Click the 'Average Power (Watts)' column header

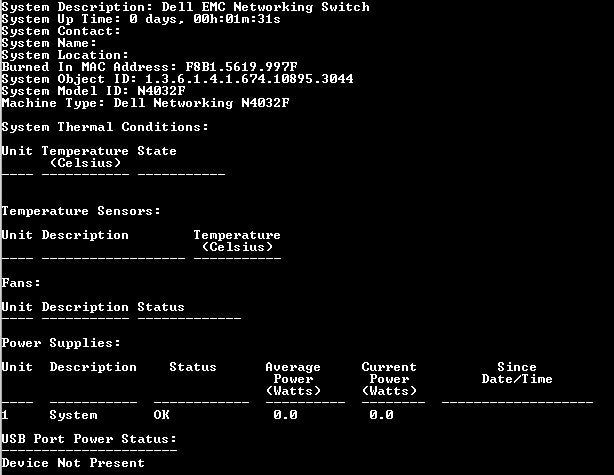(x=293, y=379)
